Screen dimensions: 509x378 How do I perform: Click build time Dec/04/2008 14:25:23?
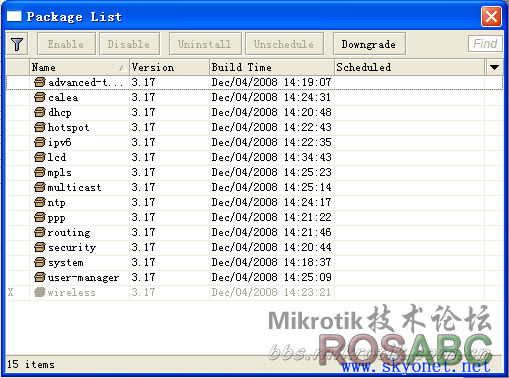click(271, 172)
